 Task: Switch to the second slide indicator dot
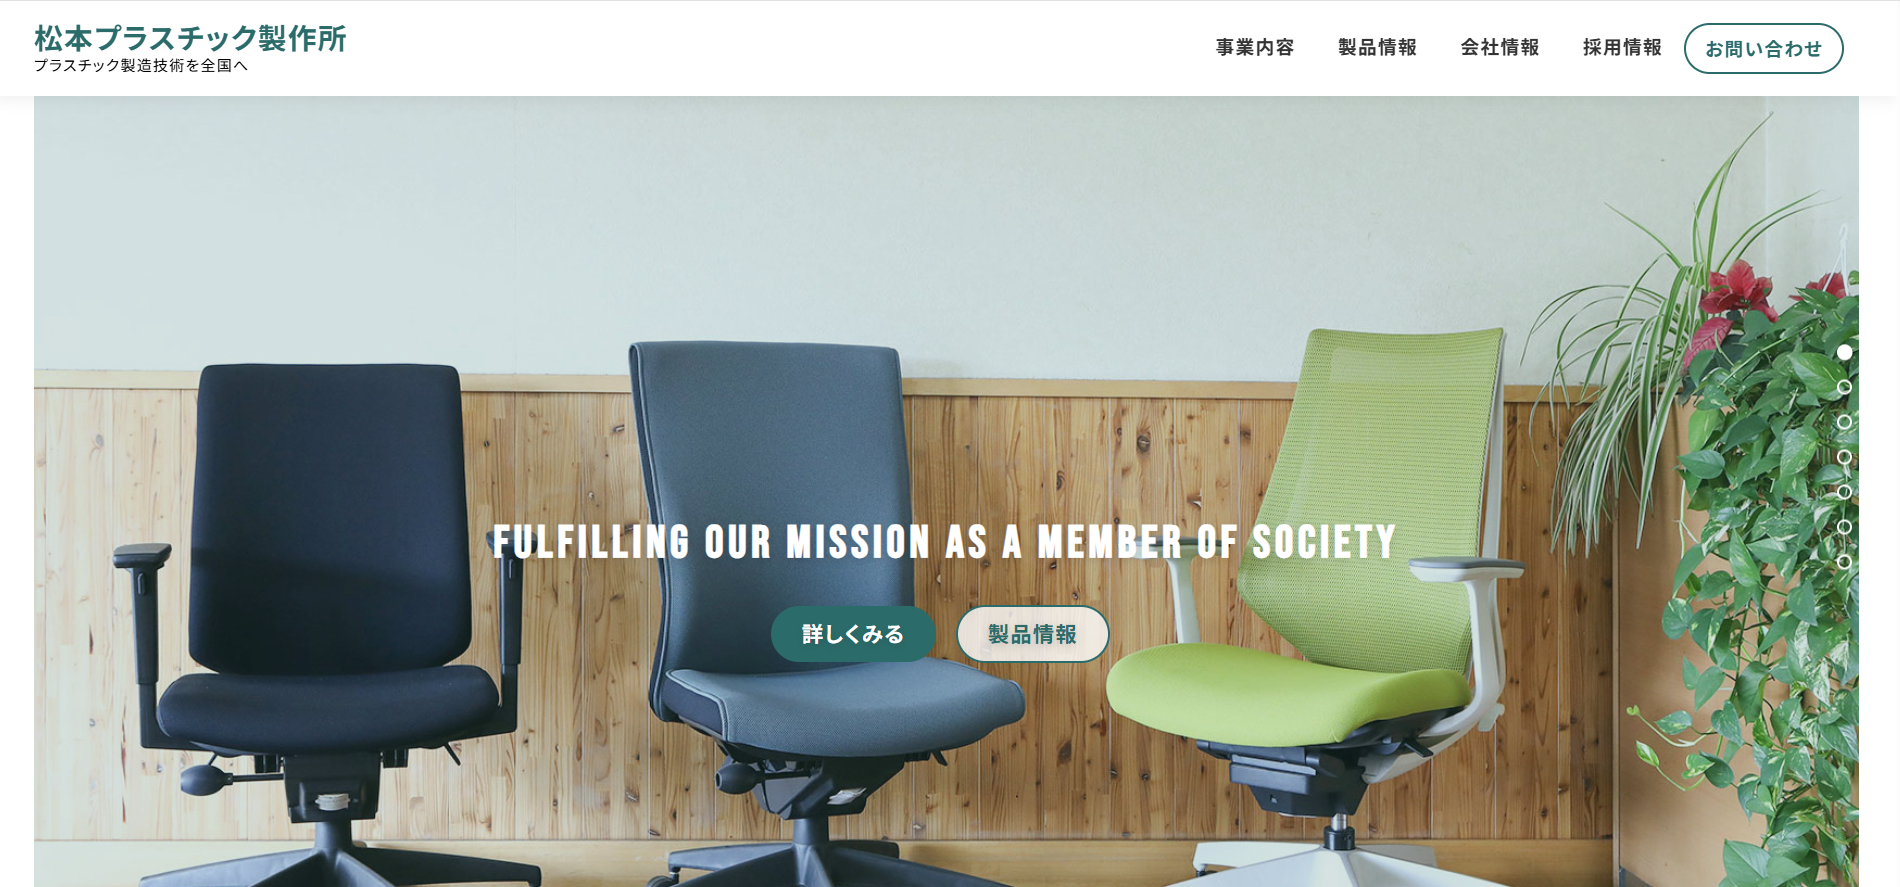tap(1845, 387)
